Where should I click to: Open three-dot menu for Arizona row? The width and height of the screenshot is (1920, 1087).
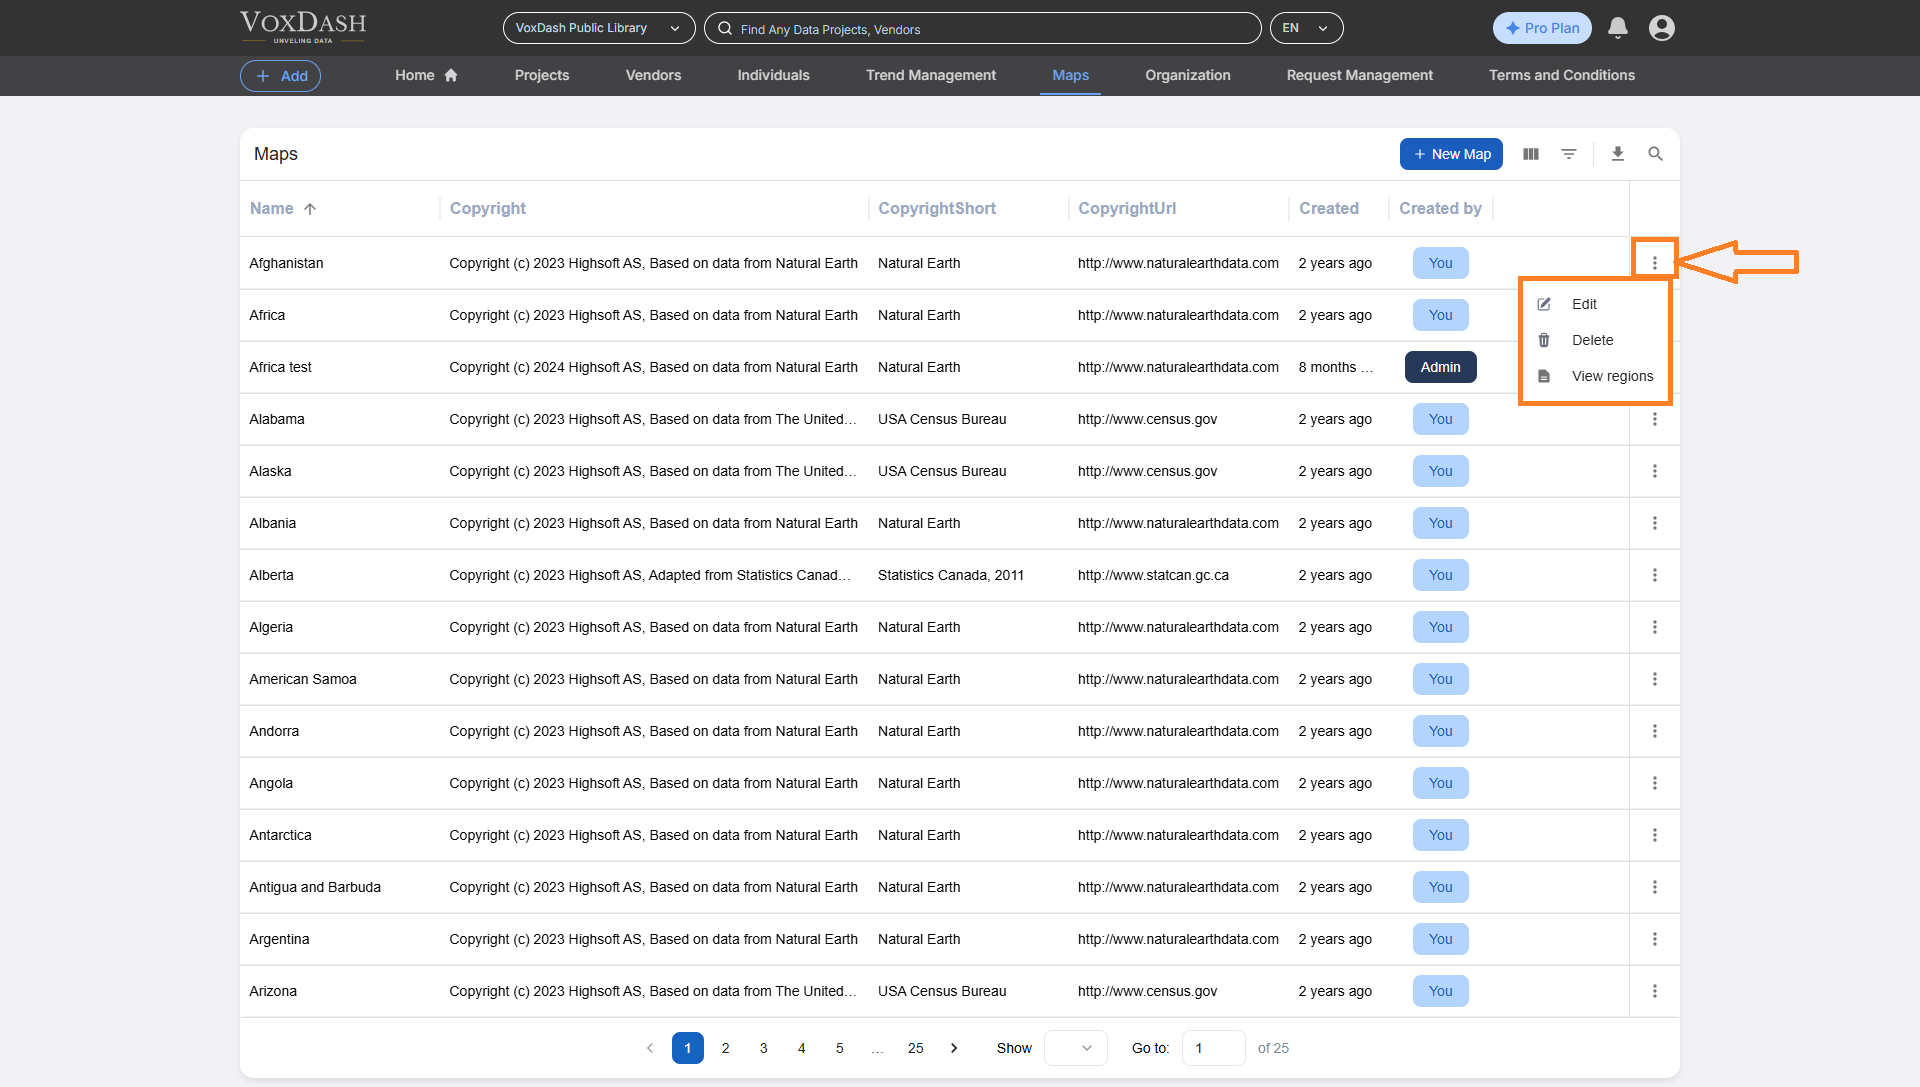coord(1654,991)
